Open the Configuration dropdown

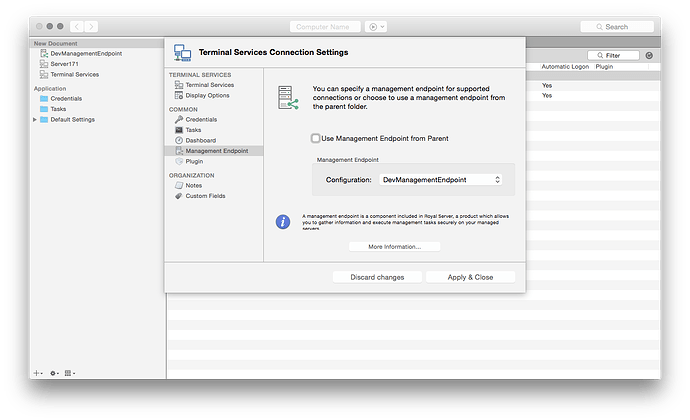click(x=442, y=179)
